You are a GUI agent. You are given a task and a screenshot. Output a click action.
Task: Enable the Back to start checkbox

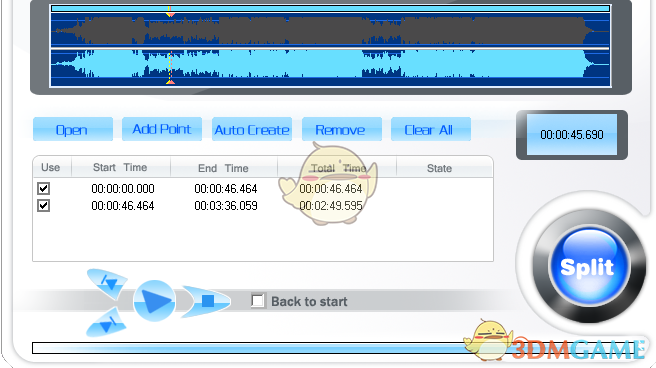coord(257,301)
